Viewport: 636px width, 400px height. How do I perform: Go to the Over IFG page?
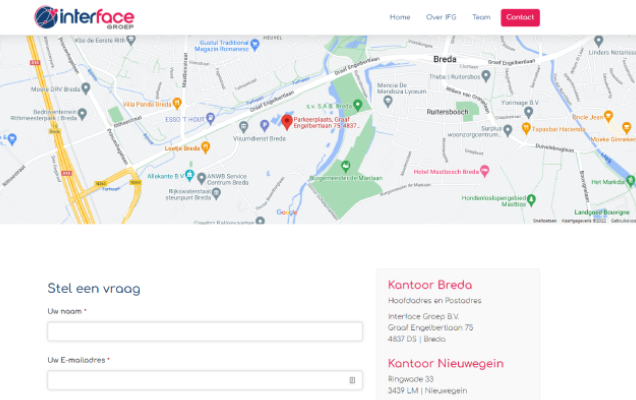click(x=441, y=17)
